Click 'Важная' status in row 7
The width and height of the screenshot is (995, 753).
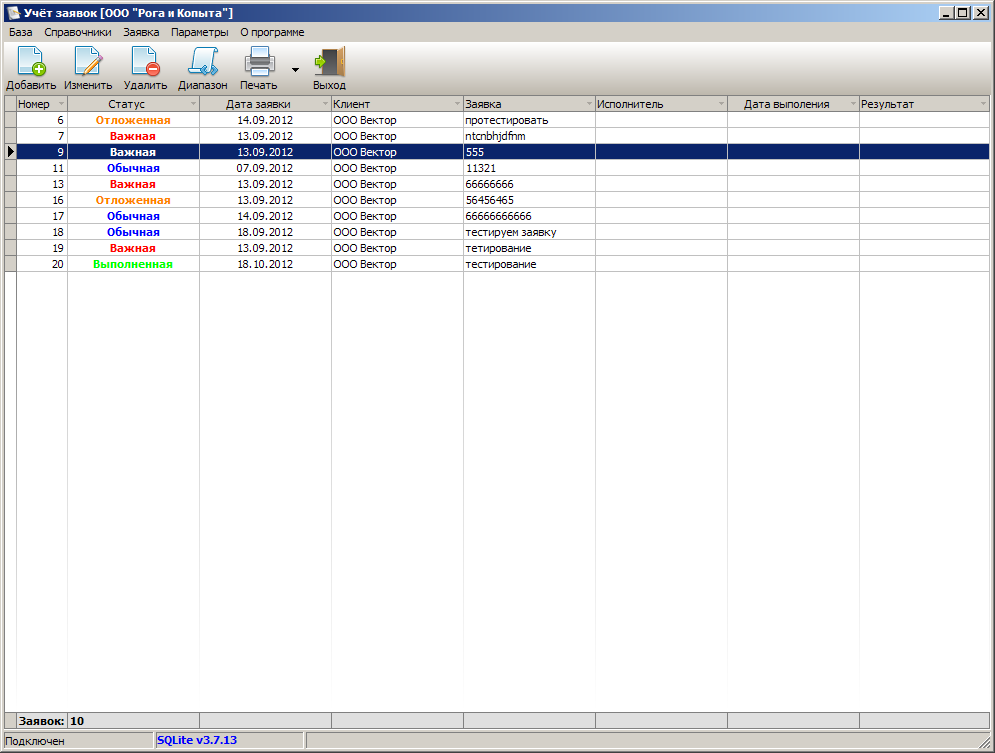point(133,136)
